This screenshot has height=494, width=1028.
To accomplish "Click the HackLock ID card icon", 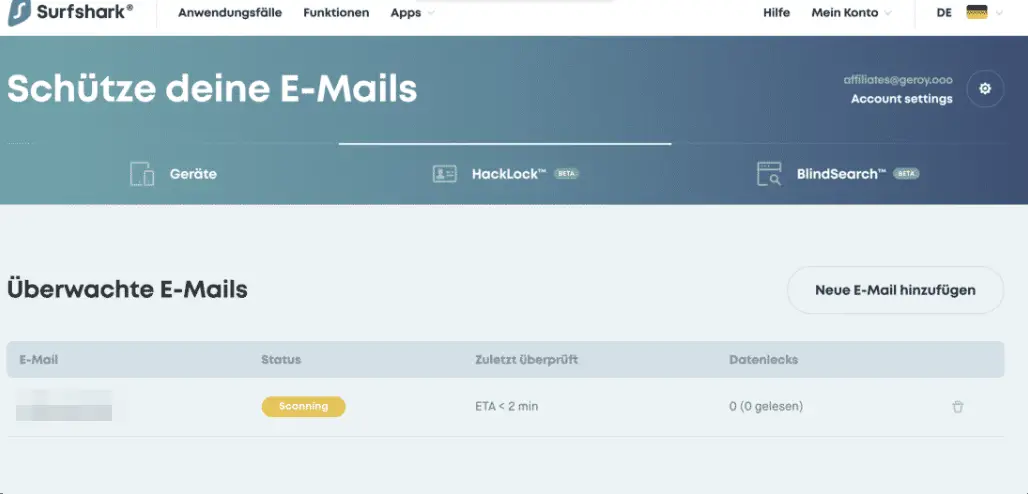I will pos(445,174).
